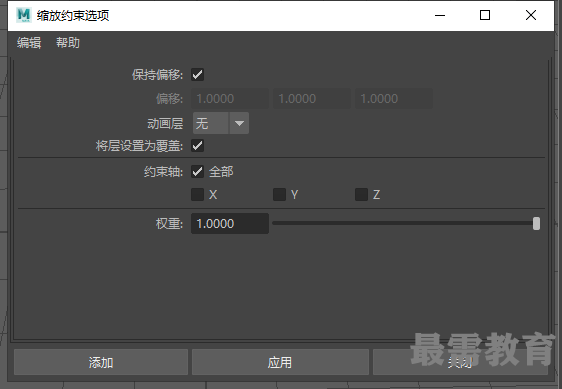562x389 pixels.
Task: Click the first 偏移 value field
Action: point(230,99)
